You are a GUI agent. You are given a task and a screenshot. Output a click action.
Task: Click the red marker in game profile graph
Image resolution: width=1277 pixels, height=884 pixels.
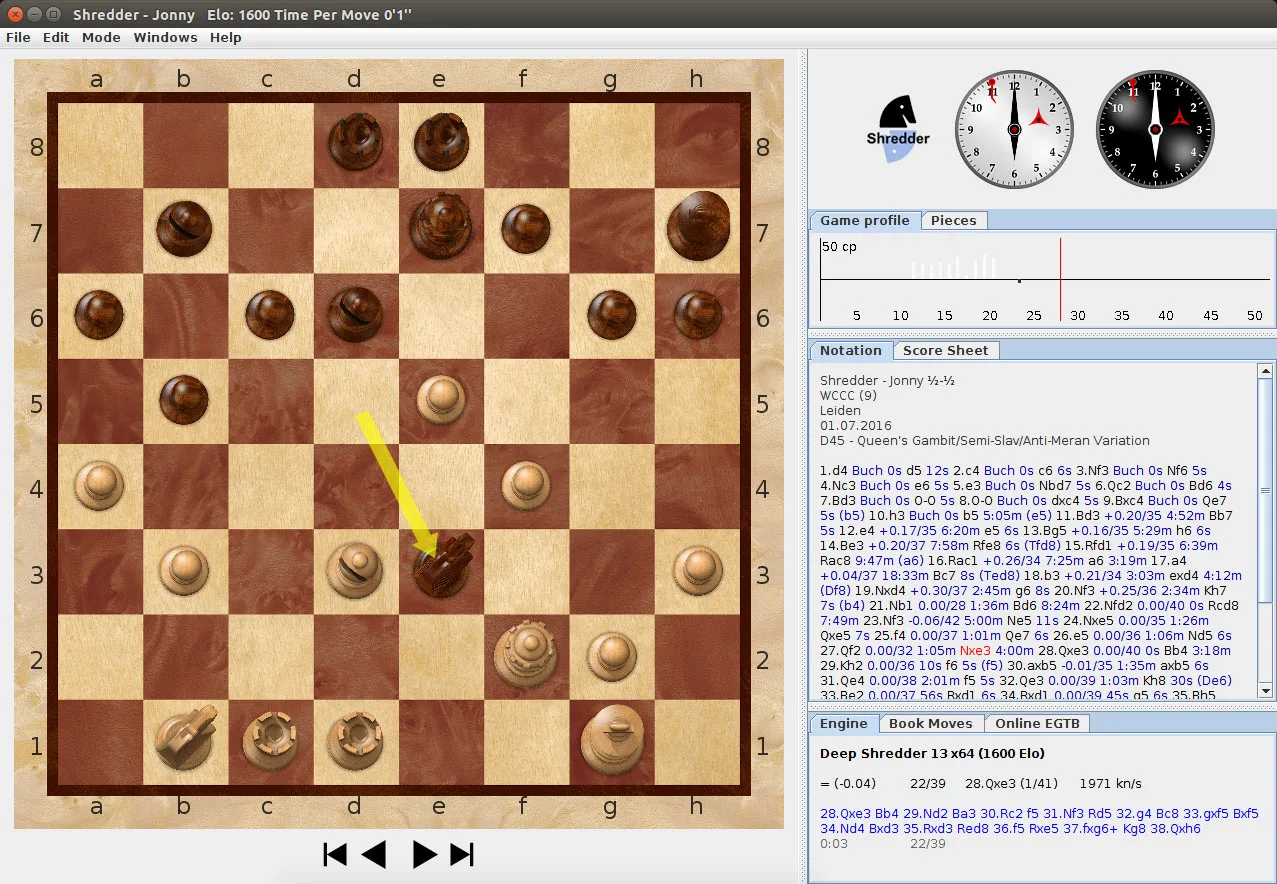(x=1060, y=279)
